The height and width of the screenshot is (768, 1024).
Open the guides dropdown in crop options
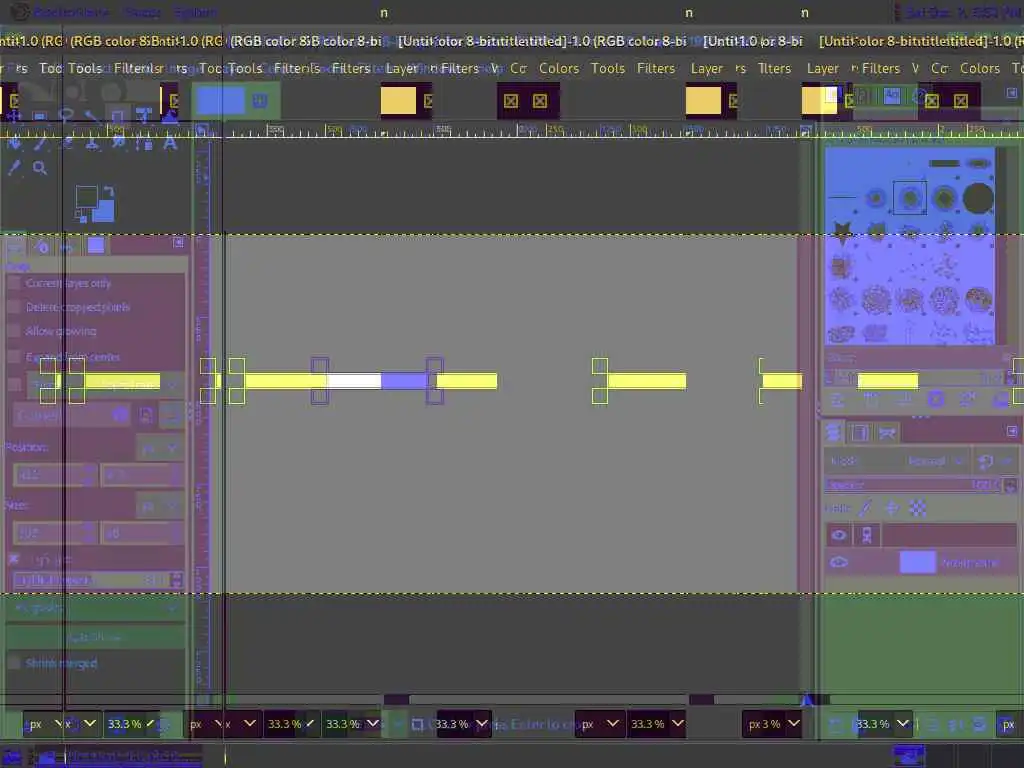pos(97,609)
